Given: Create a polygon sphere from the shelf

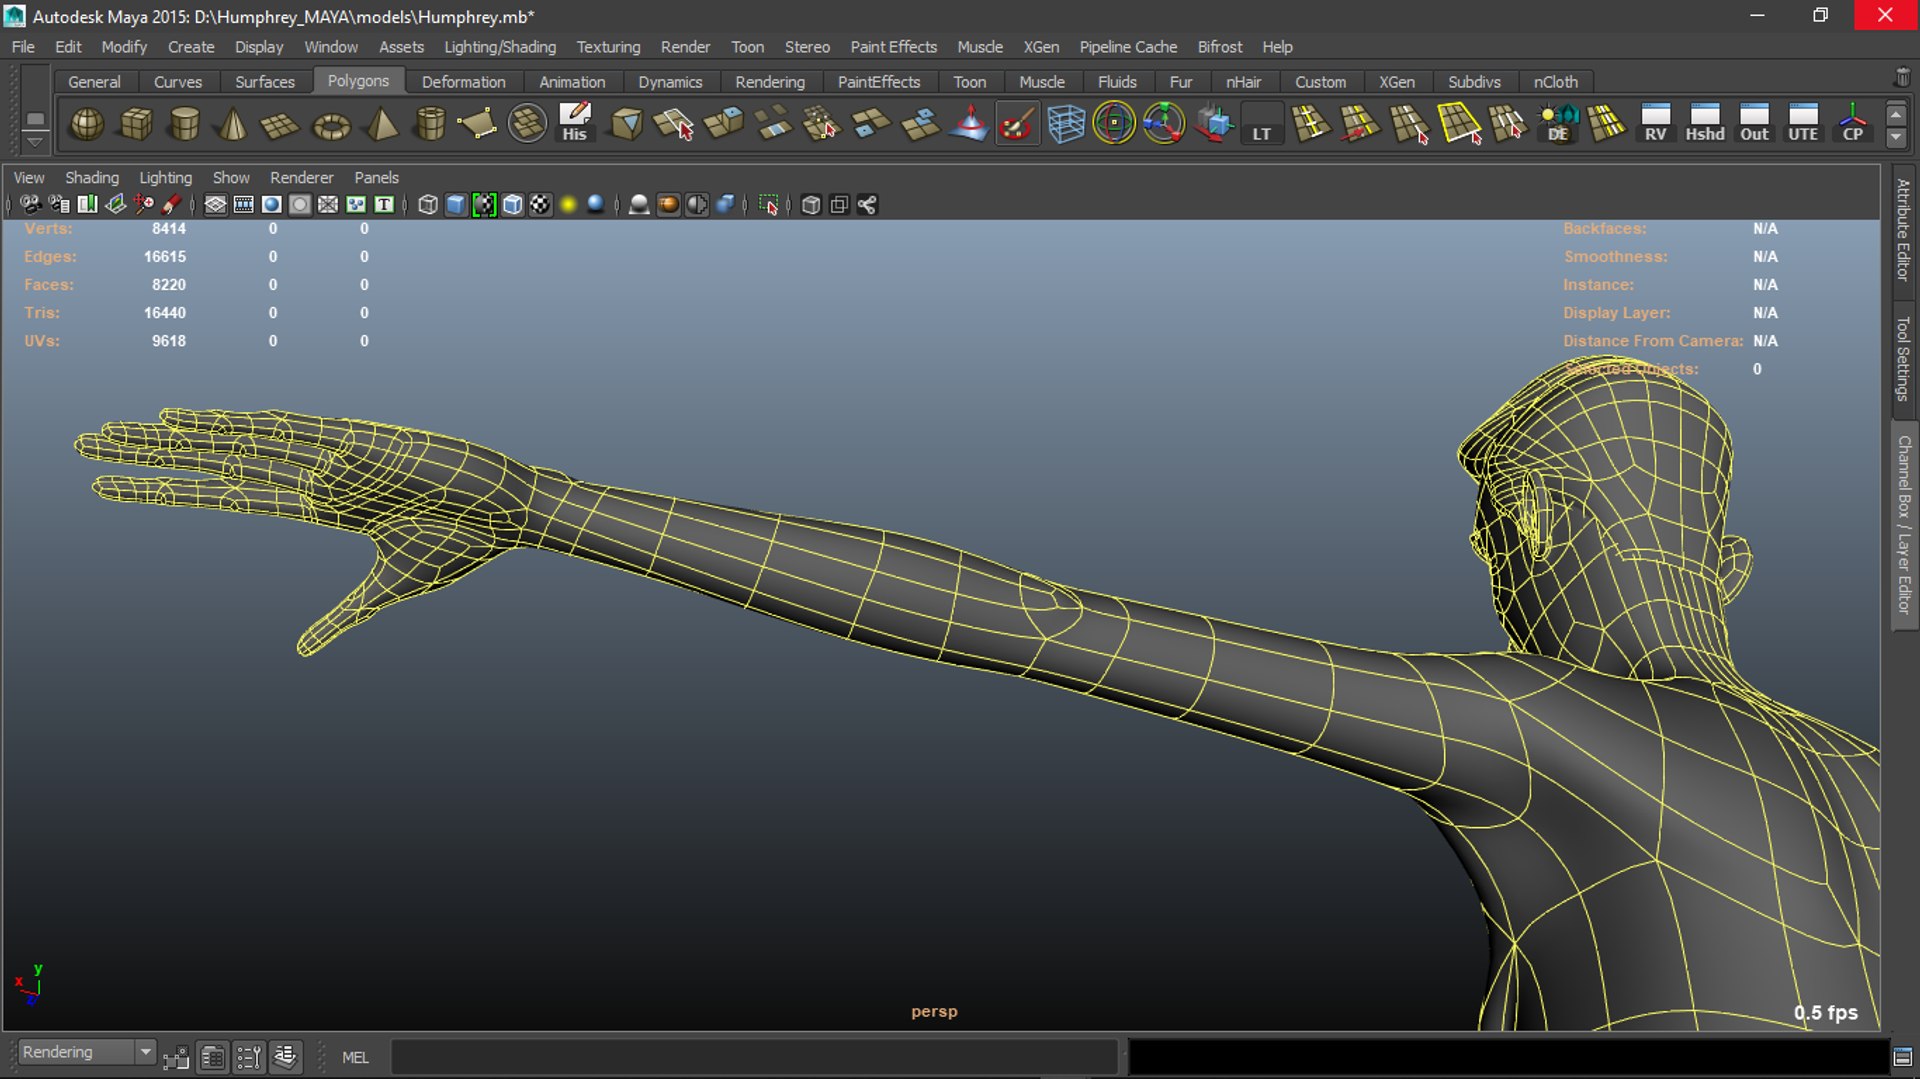Looking at the screenshot, I should (87, 124).
